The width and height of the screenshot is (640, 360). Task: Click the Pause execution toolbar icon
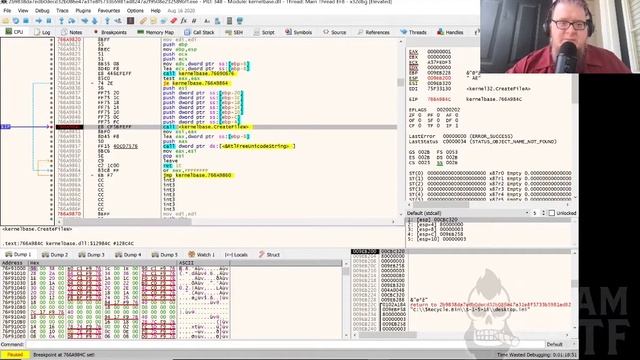49,20
